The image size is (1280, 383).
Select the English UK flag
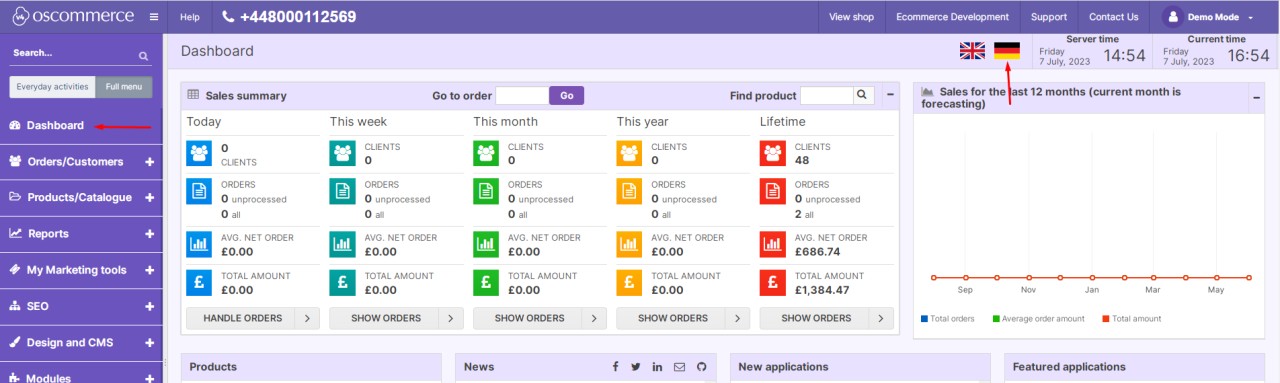pyautogui.click(x=972, y=50)
